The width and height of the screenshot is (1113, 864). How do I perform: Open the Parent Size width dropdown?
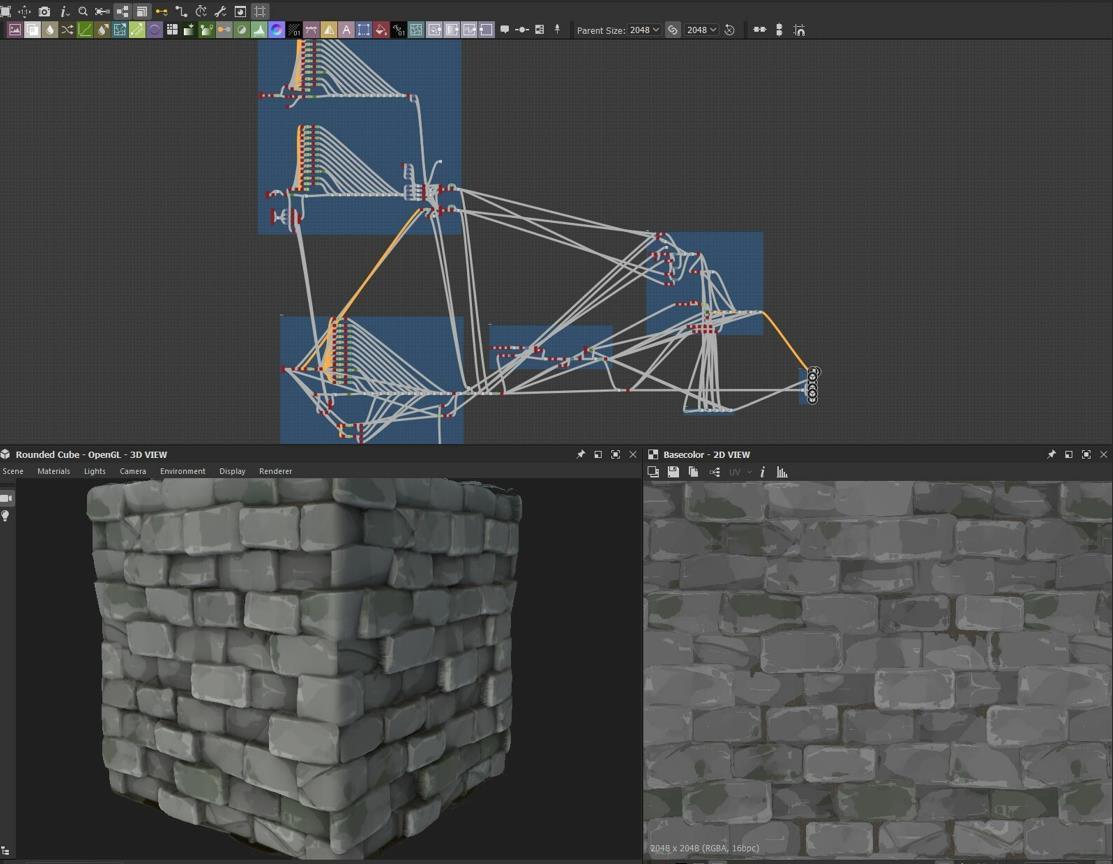click(644, 30)
